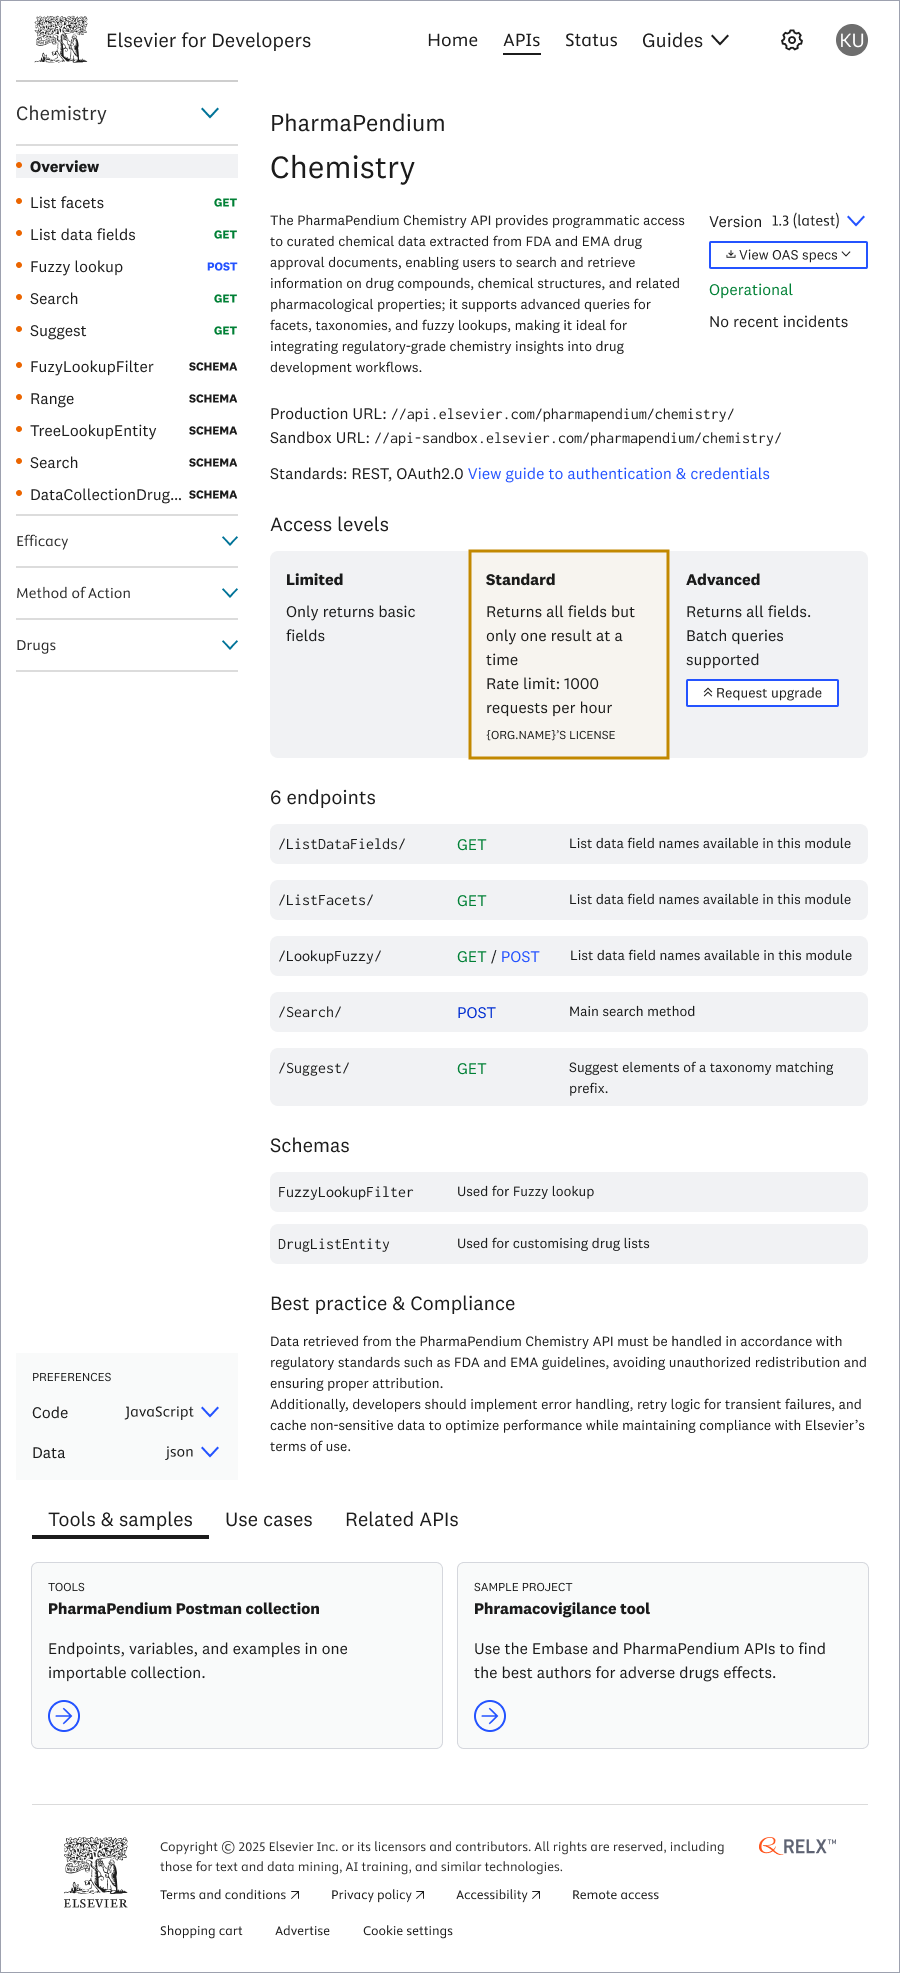Open DrugListEntity schema row

(569, 1244)
